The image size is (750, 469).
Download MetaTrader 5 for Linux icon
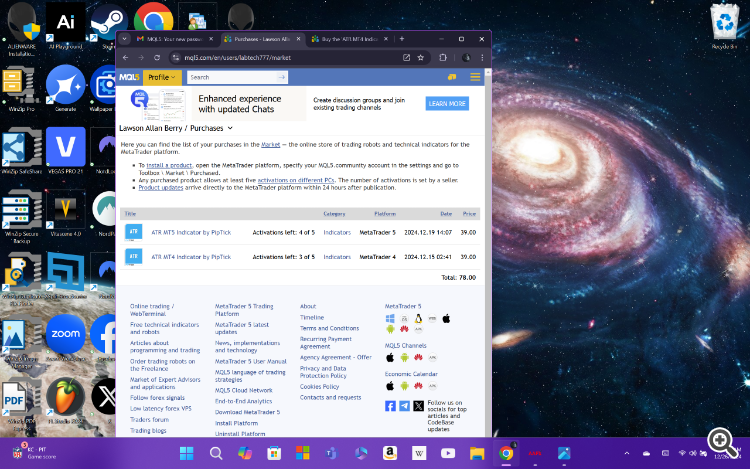click(418, 318)
